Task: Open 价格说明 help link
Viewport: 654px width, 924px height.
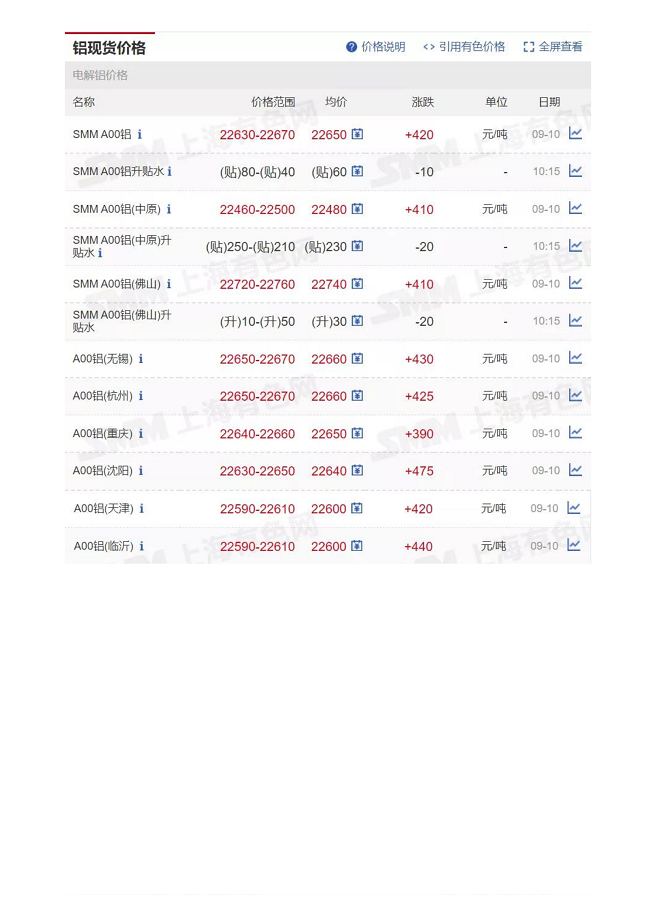Action: tap(376, 47)
